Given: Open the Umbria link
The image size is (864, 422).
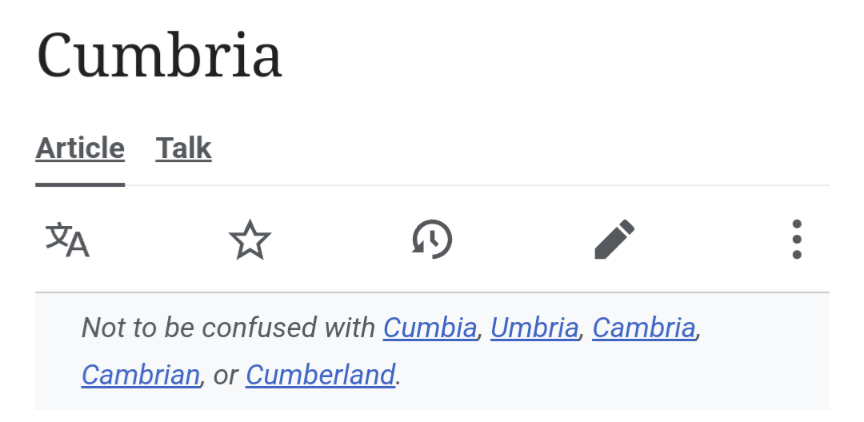Looking at the screenshot, I should click(x=534, y=327).
